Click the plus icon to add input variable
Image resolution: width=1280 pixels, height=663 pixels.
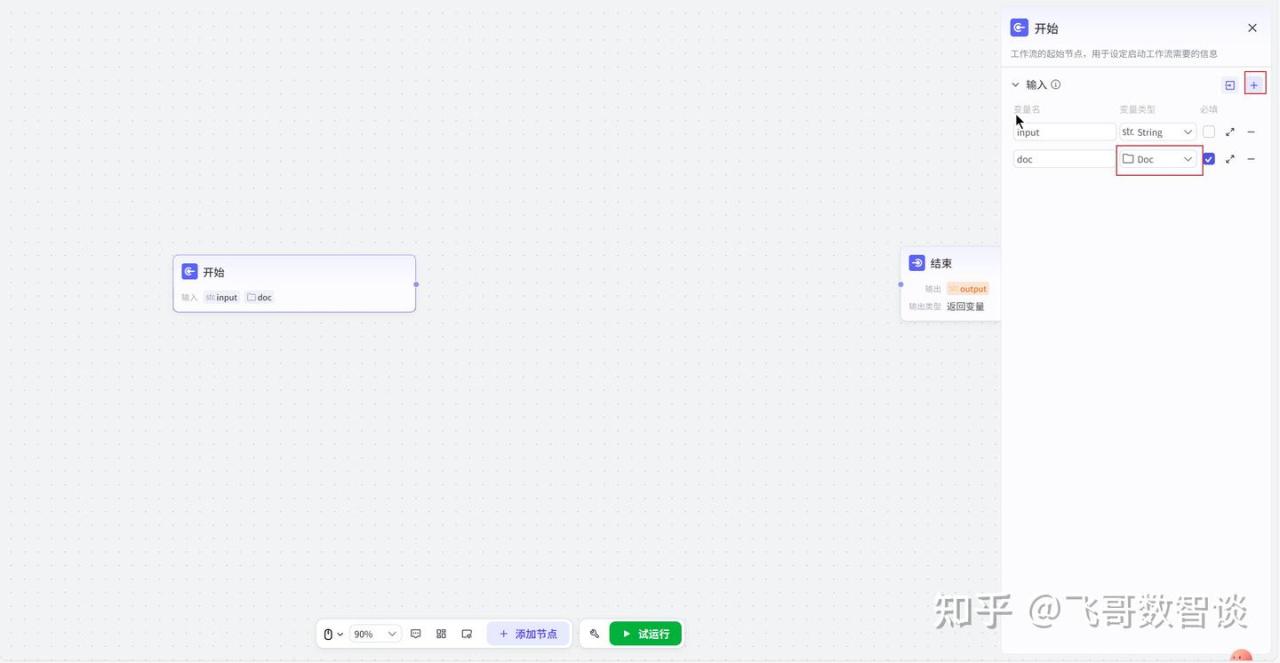1254,85
